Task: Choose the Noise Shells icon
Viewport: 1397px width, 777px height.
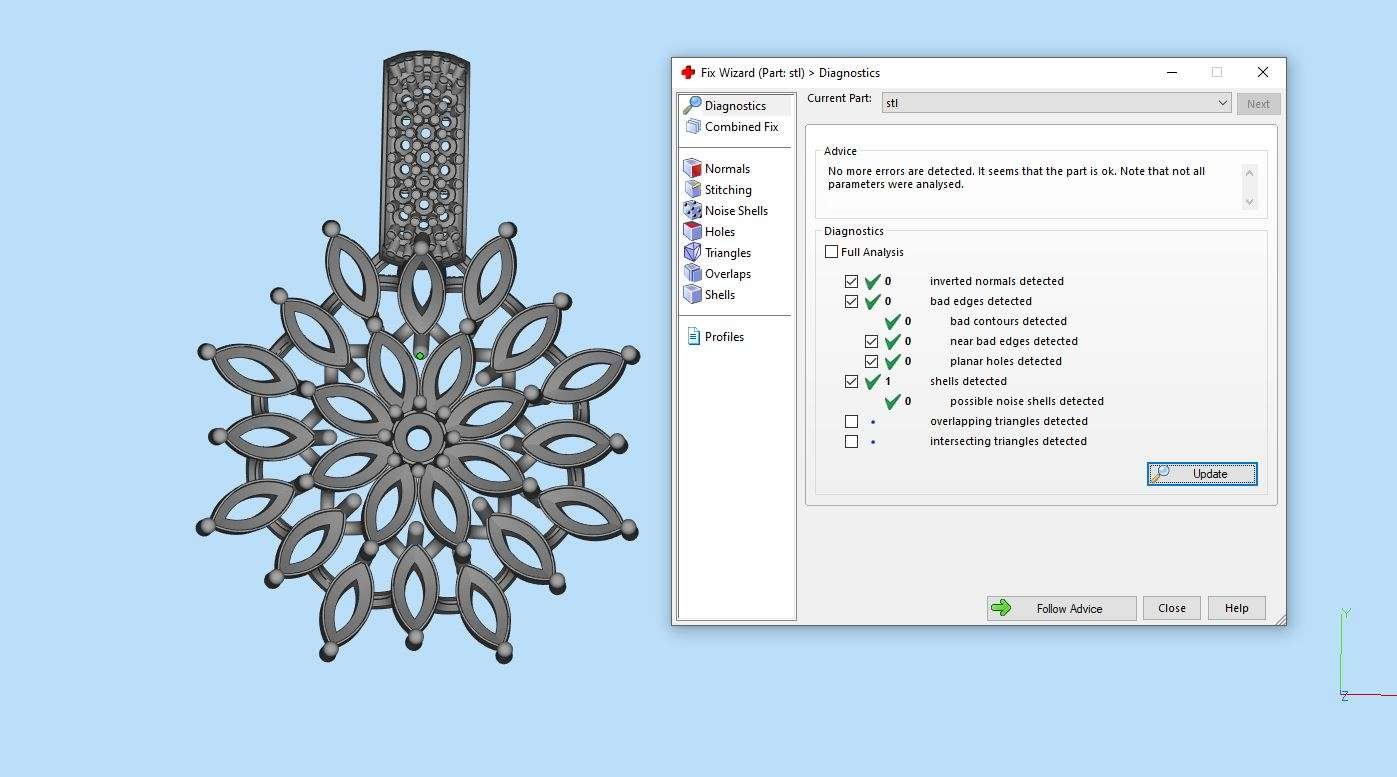Action: point(693,211)
